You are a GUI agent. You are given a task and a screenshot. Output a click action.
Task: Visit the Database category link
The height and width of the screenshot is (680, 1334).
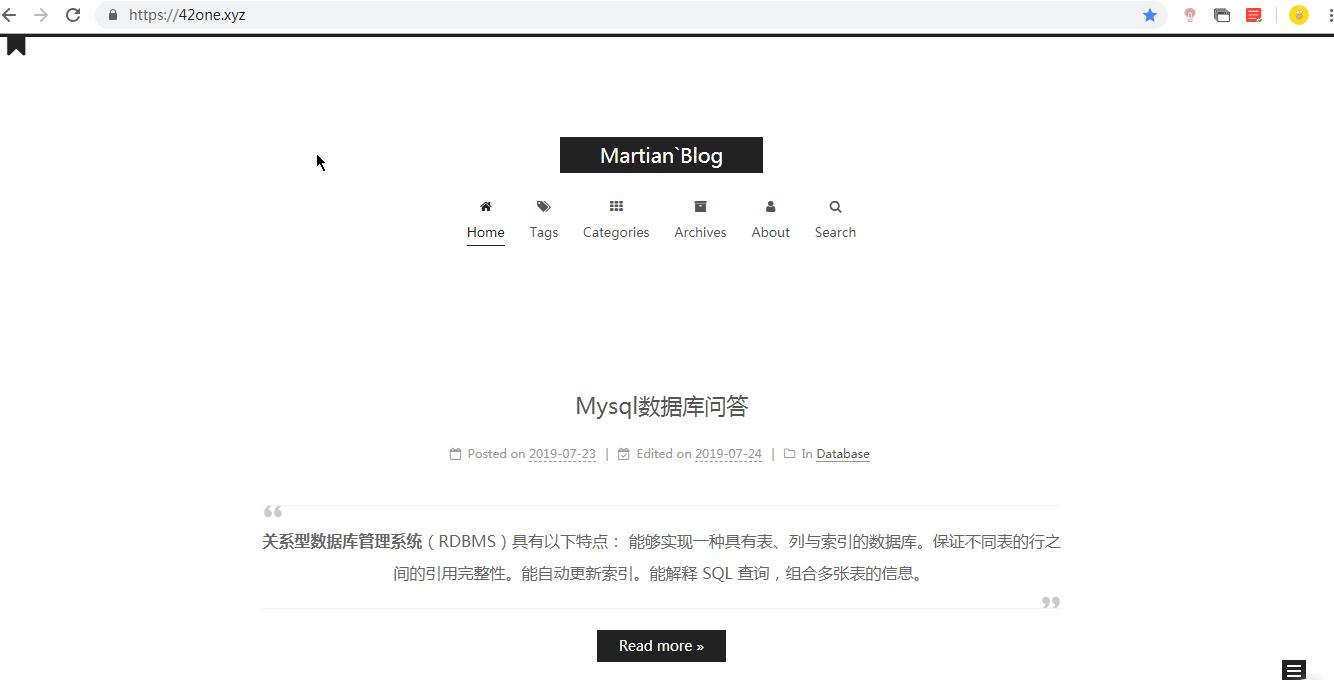[842, 453]
